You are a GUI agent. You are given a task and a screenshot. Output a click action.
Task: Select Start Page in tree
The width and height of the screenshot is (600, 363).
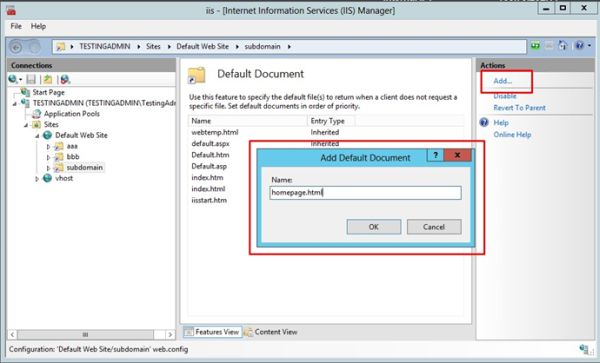[48, 92]
